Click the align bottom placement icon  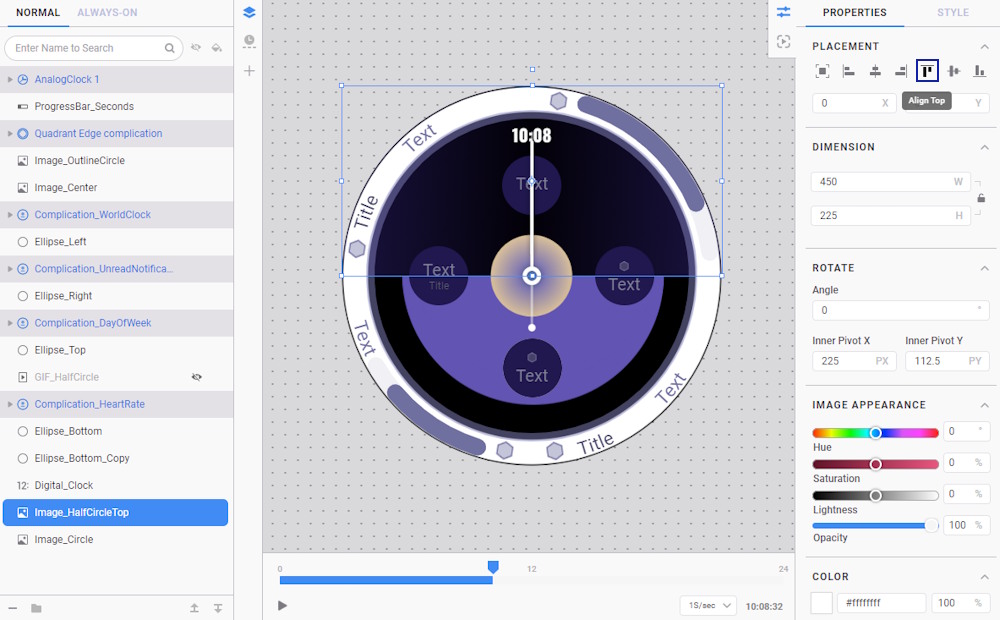point(980,71)
